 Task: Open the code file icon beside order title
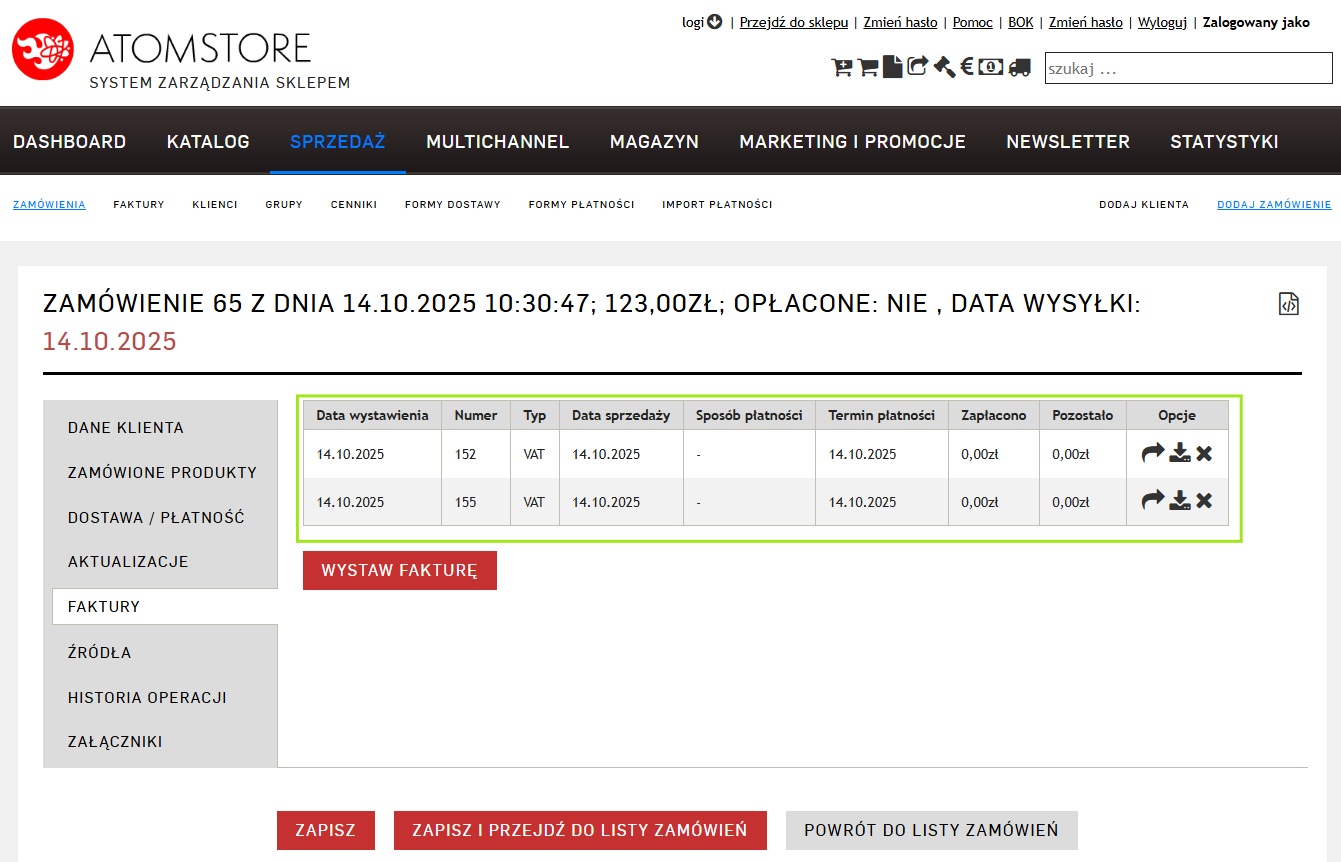coord(1289,304)
